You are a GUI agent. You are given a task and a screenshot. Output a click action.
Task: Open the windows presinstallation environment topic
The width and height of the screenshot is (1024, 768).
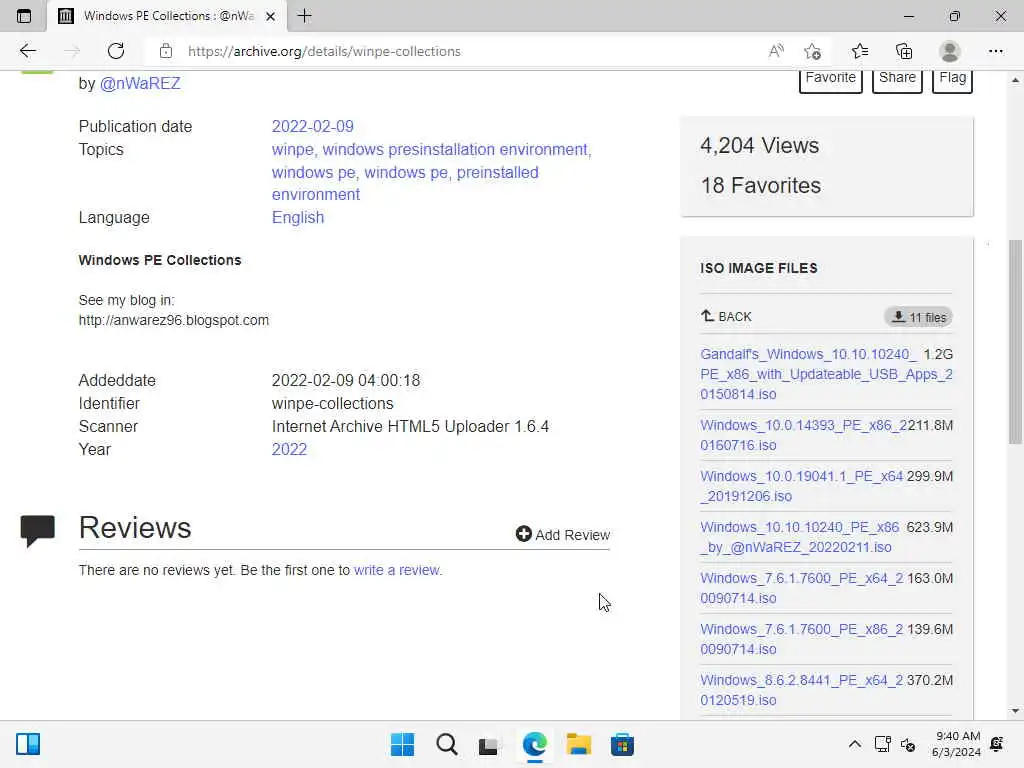(455, 150)
